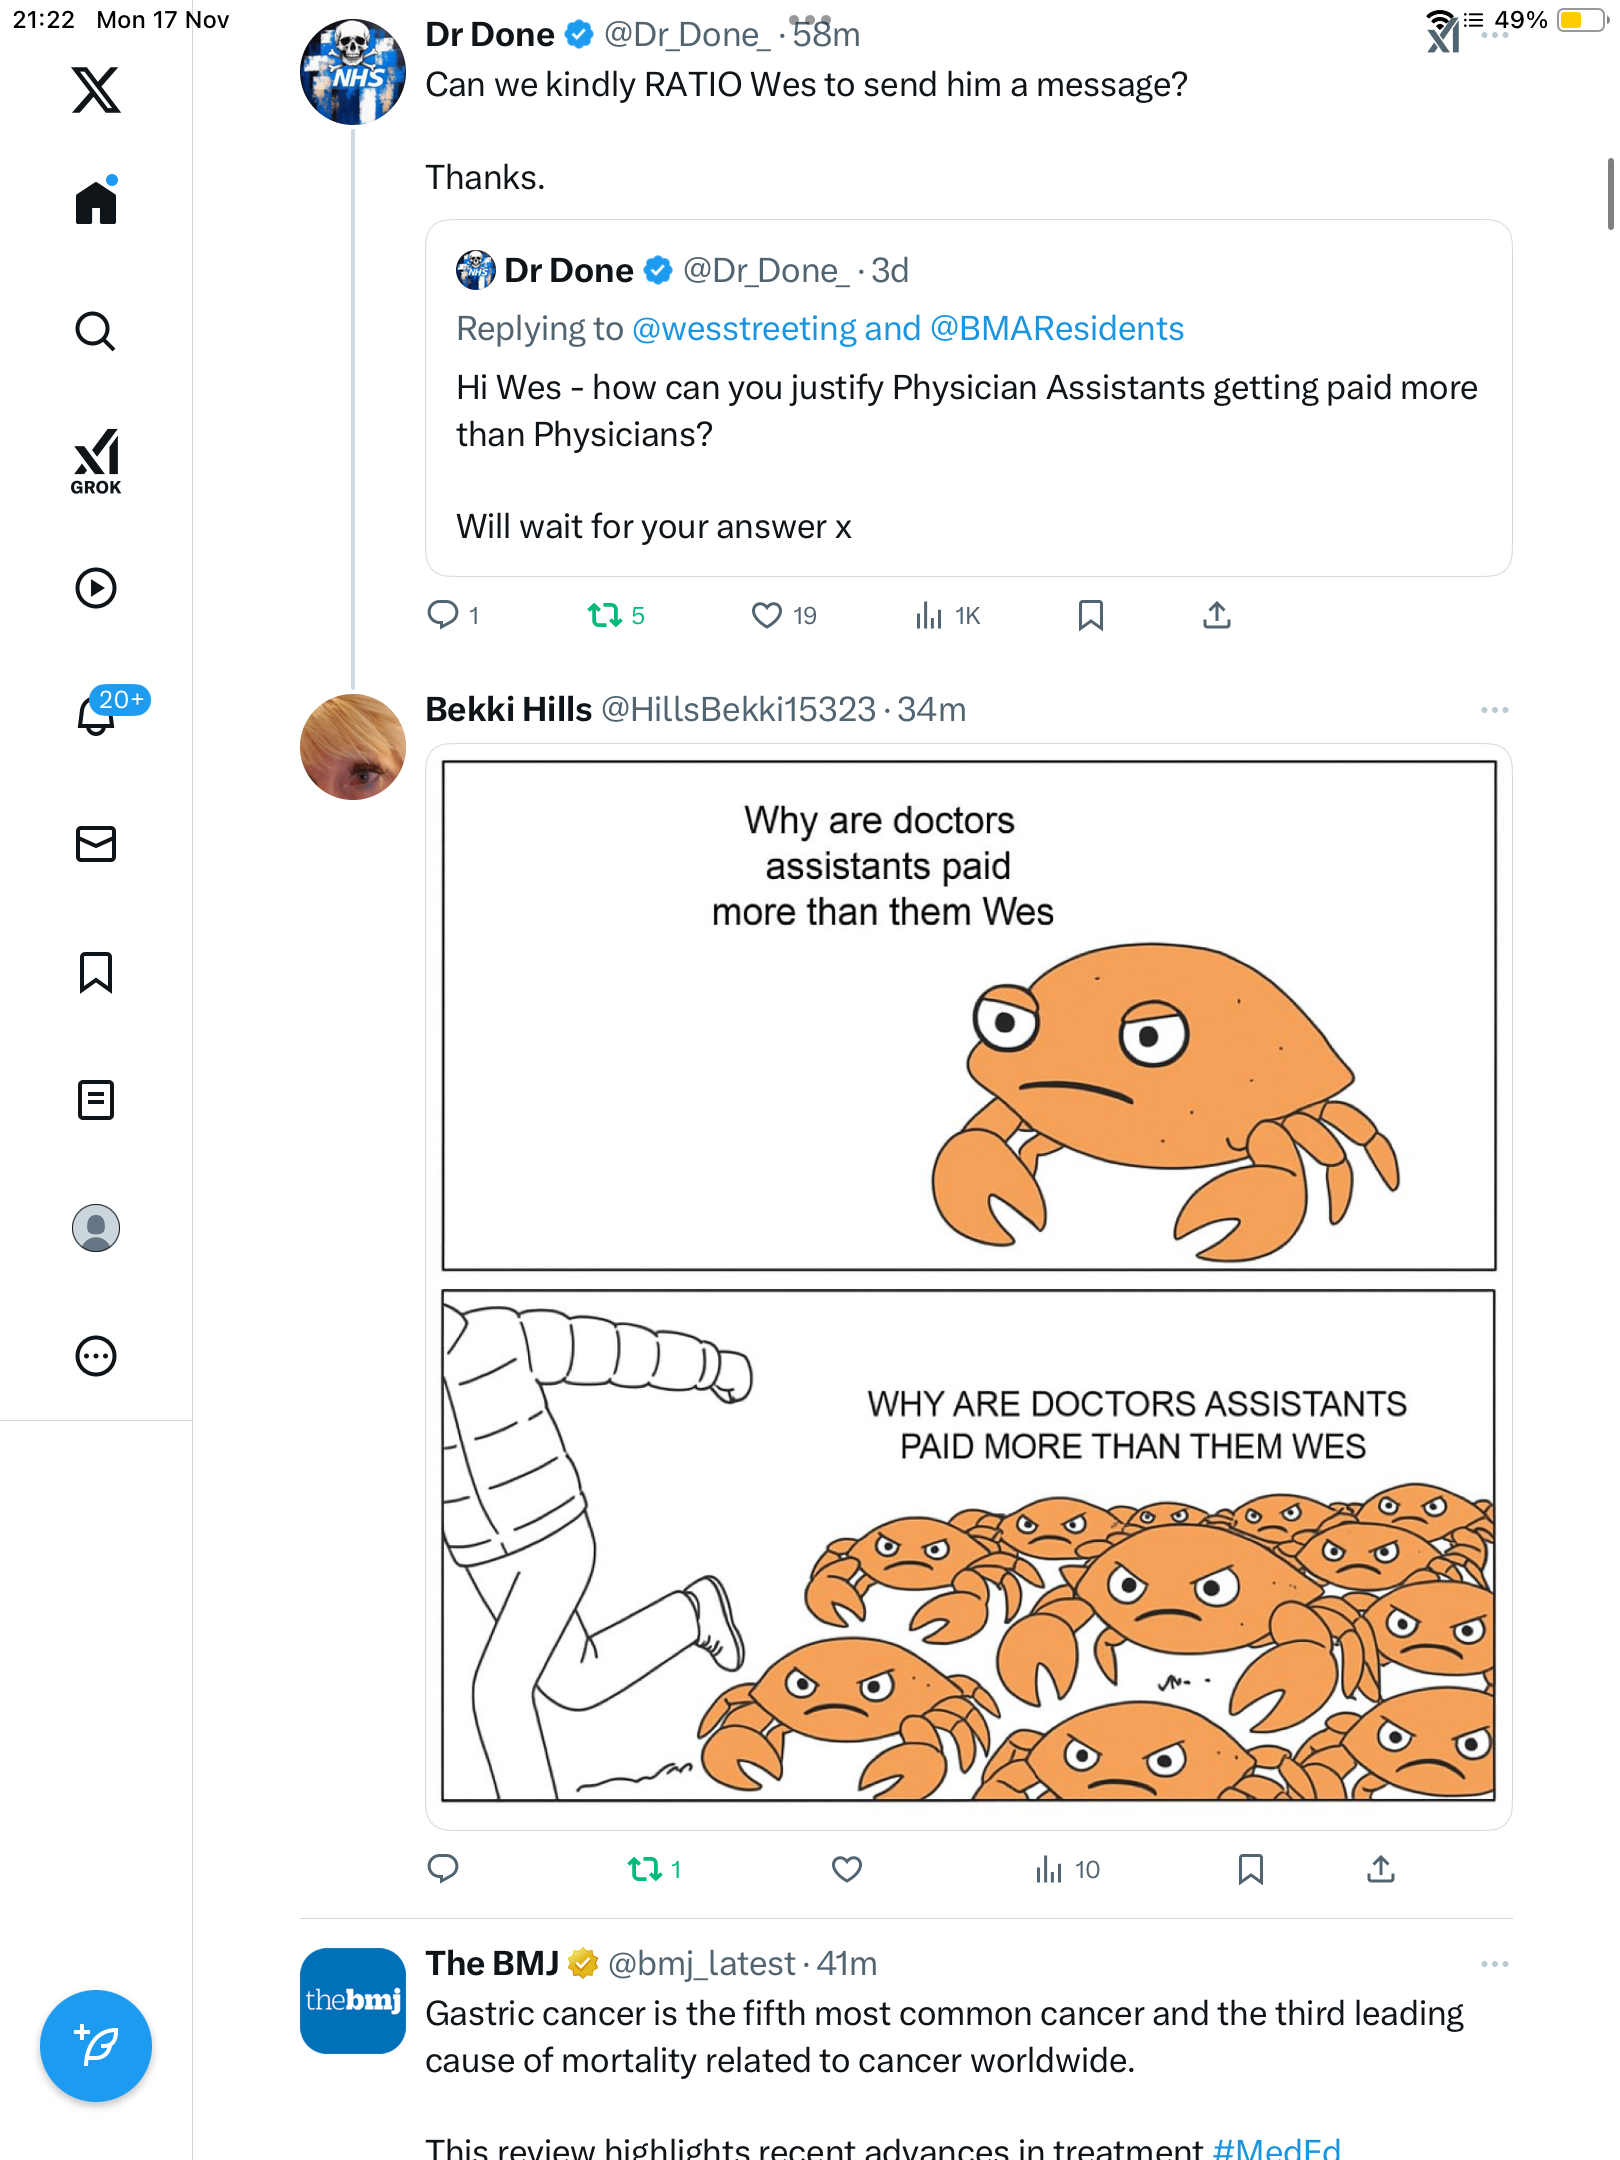Expand the sidebar More circle menu
The image size is (1620, 2160).
96,1356
